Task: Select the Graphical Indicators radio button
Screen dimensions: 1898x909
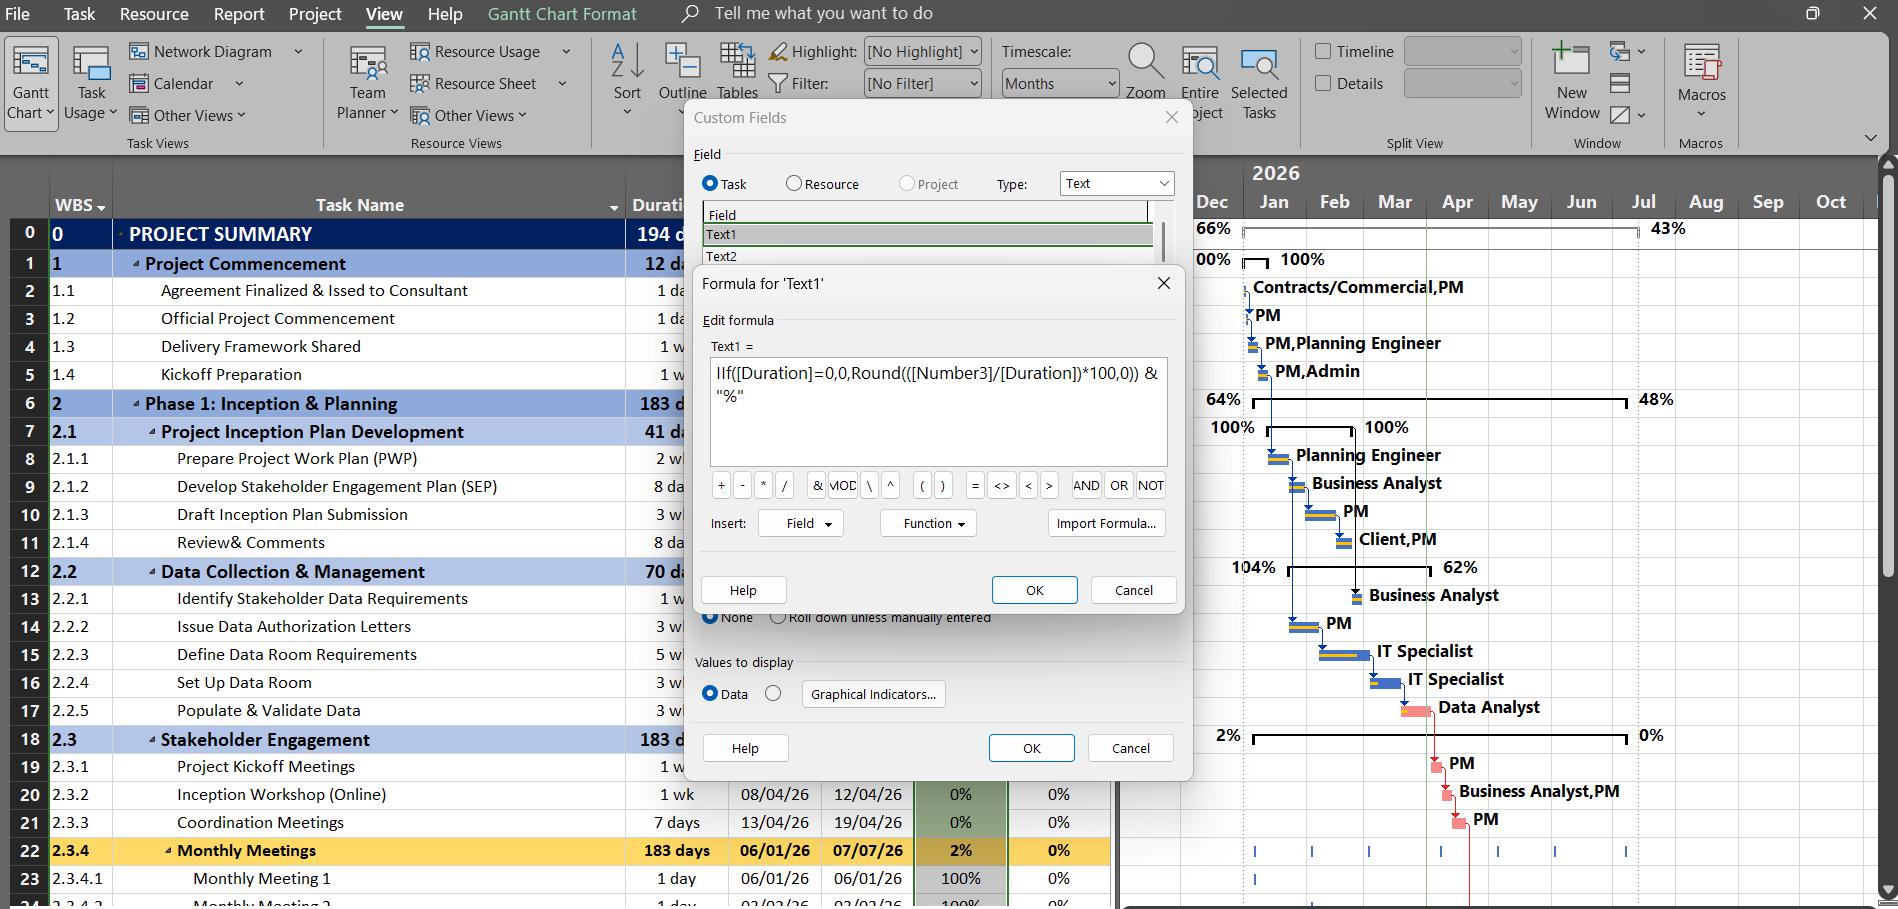Action: click(773, 693)
